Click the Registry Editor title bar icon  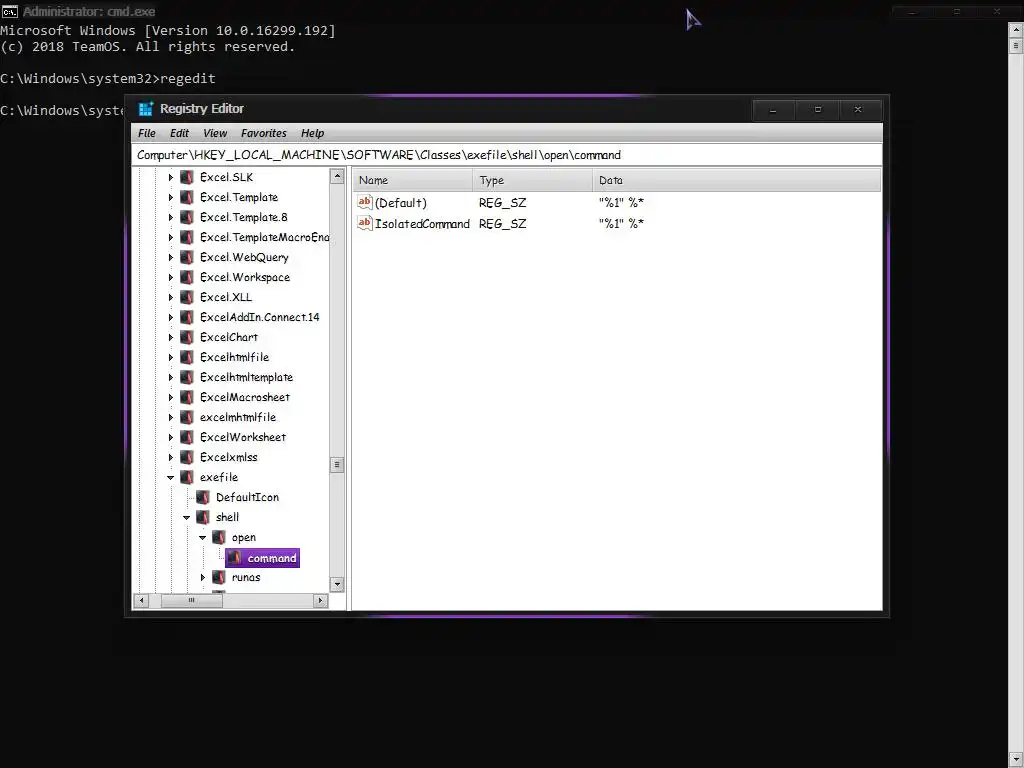click(146, 109)
